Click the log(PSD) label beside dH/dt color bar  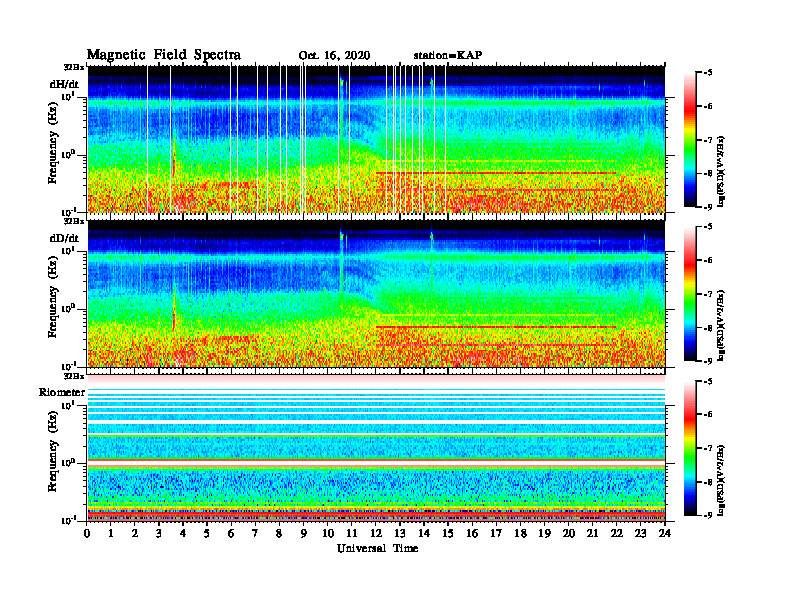[721, 170]
